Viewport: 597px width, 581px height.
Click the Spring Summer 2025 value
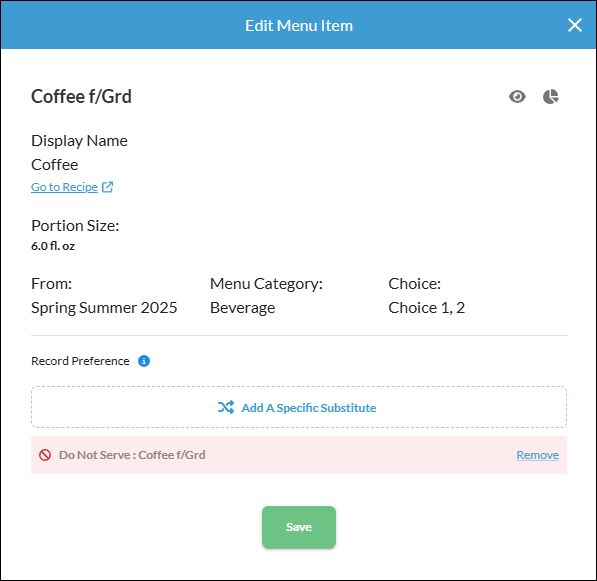tap(104, 308)
